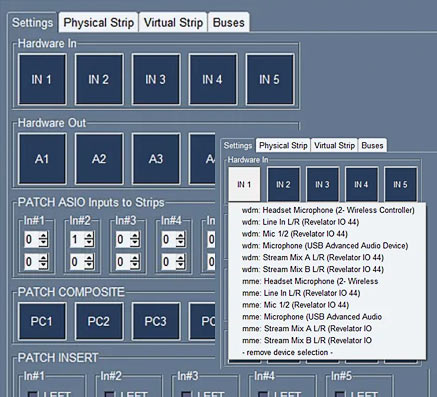Open IN 2 device list in small overlay window

(x=283, y=184)
